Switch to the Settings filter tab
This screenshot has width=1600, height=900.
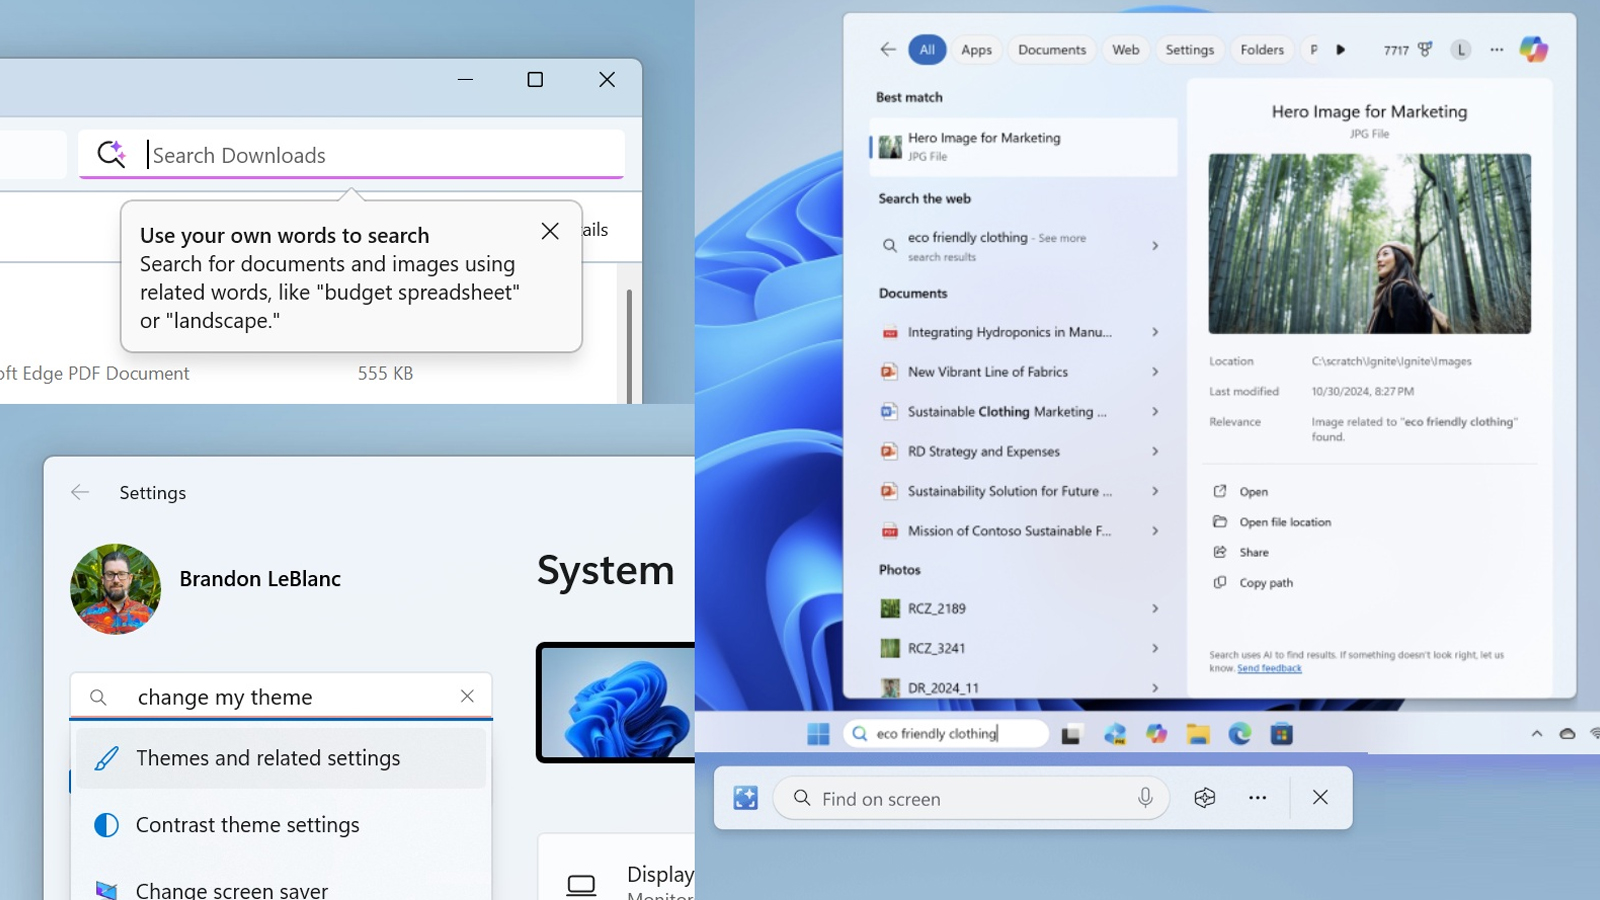1190,49
